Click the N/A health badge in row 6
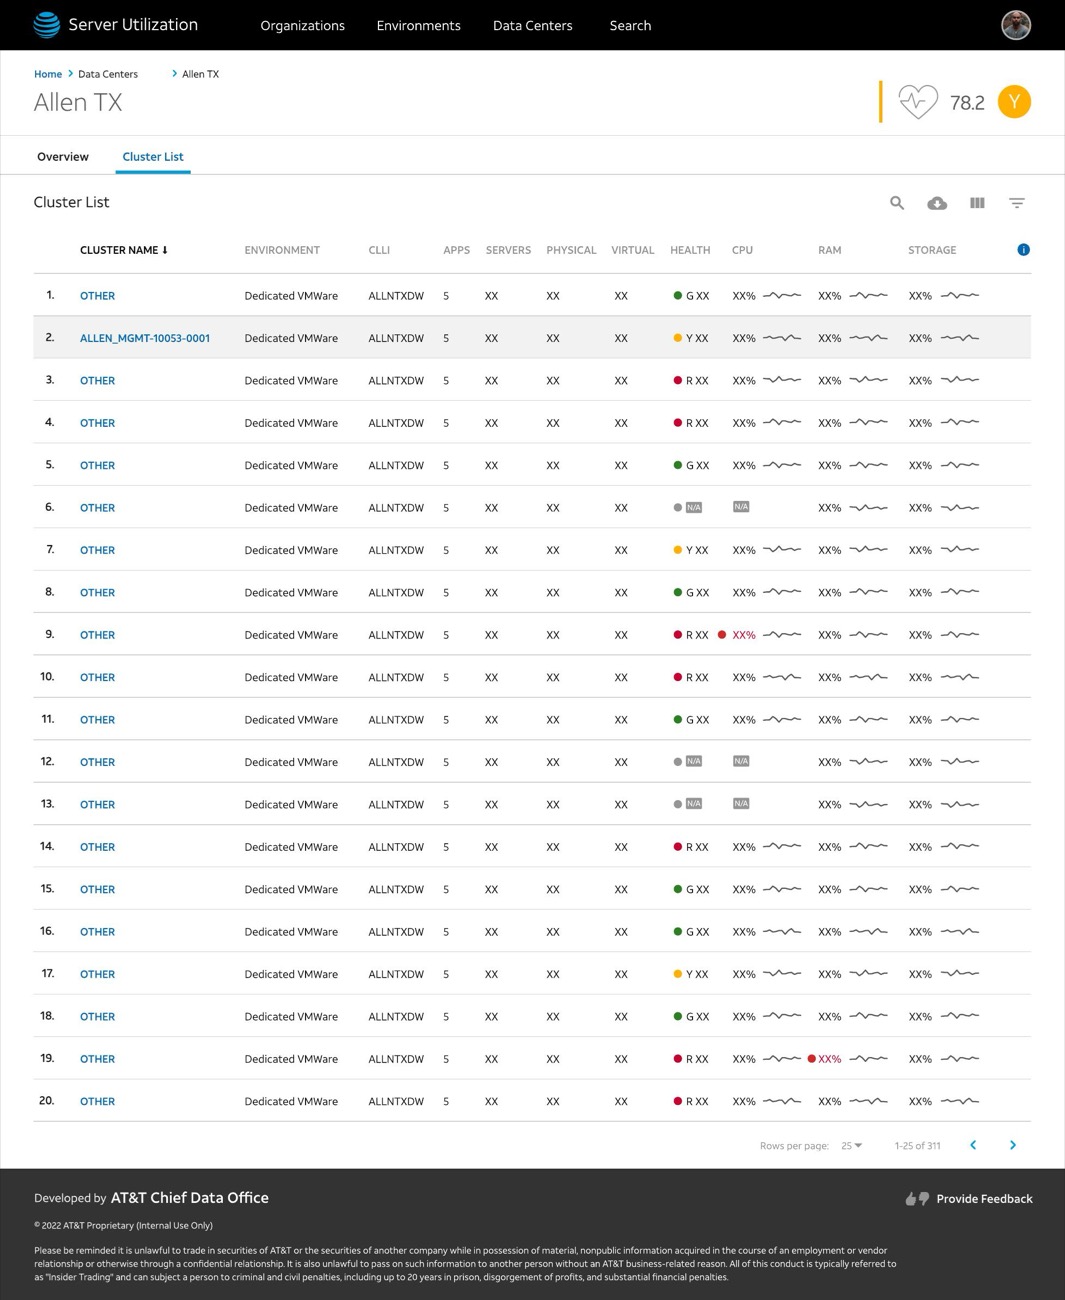The height and width of the screenshot is (1300, 1065). pyautogui.click(x=694, y=508)
